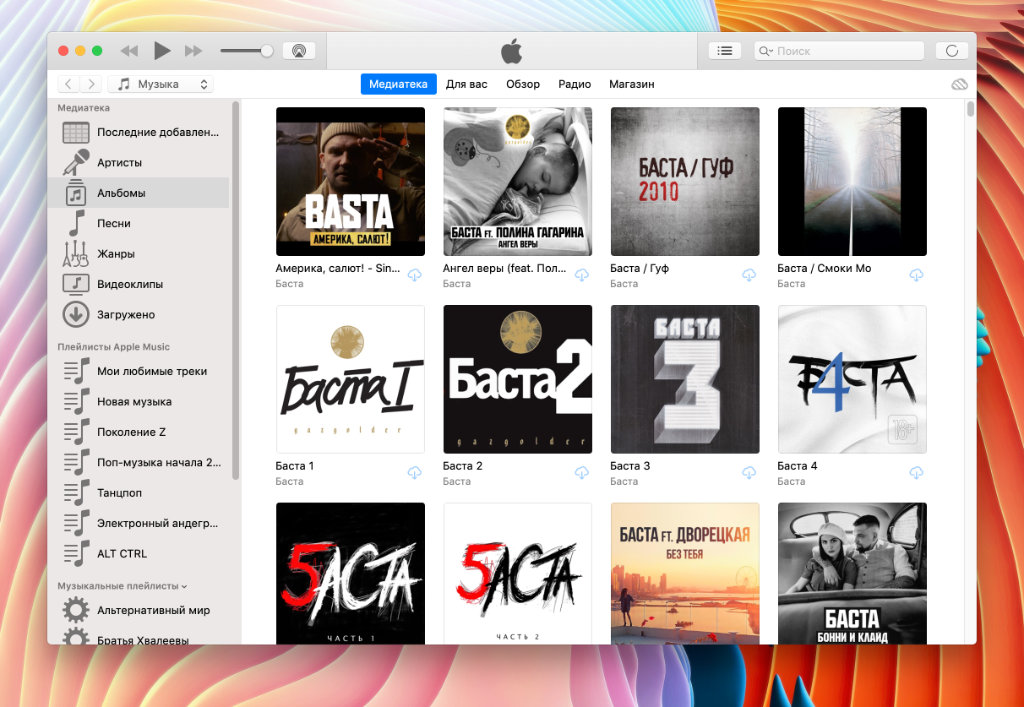1024x707 pixels.
Task: Open Поп-музыка начала 2... playlist
Action: 138,463
